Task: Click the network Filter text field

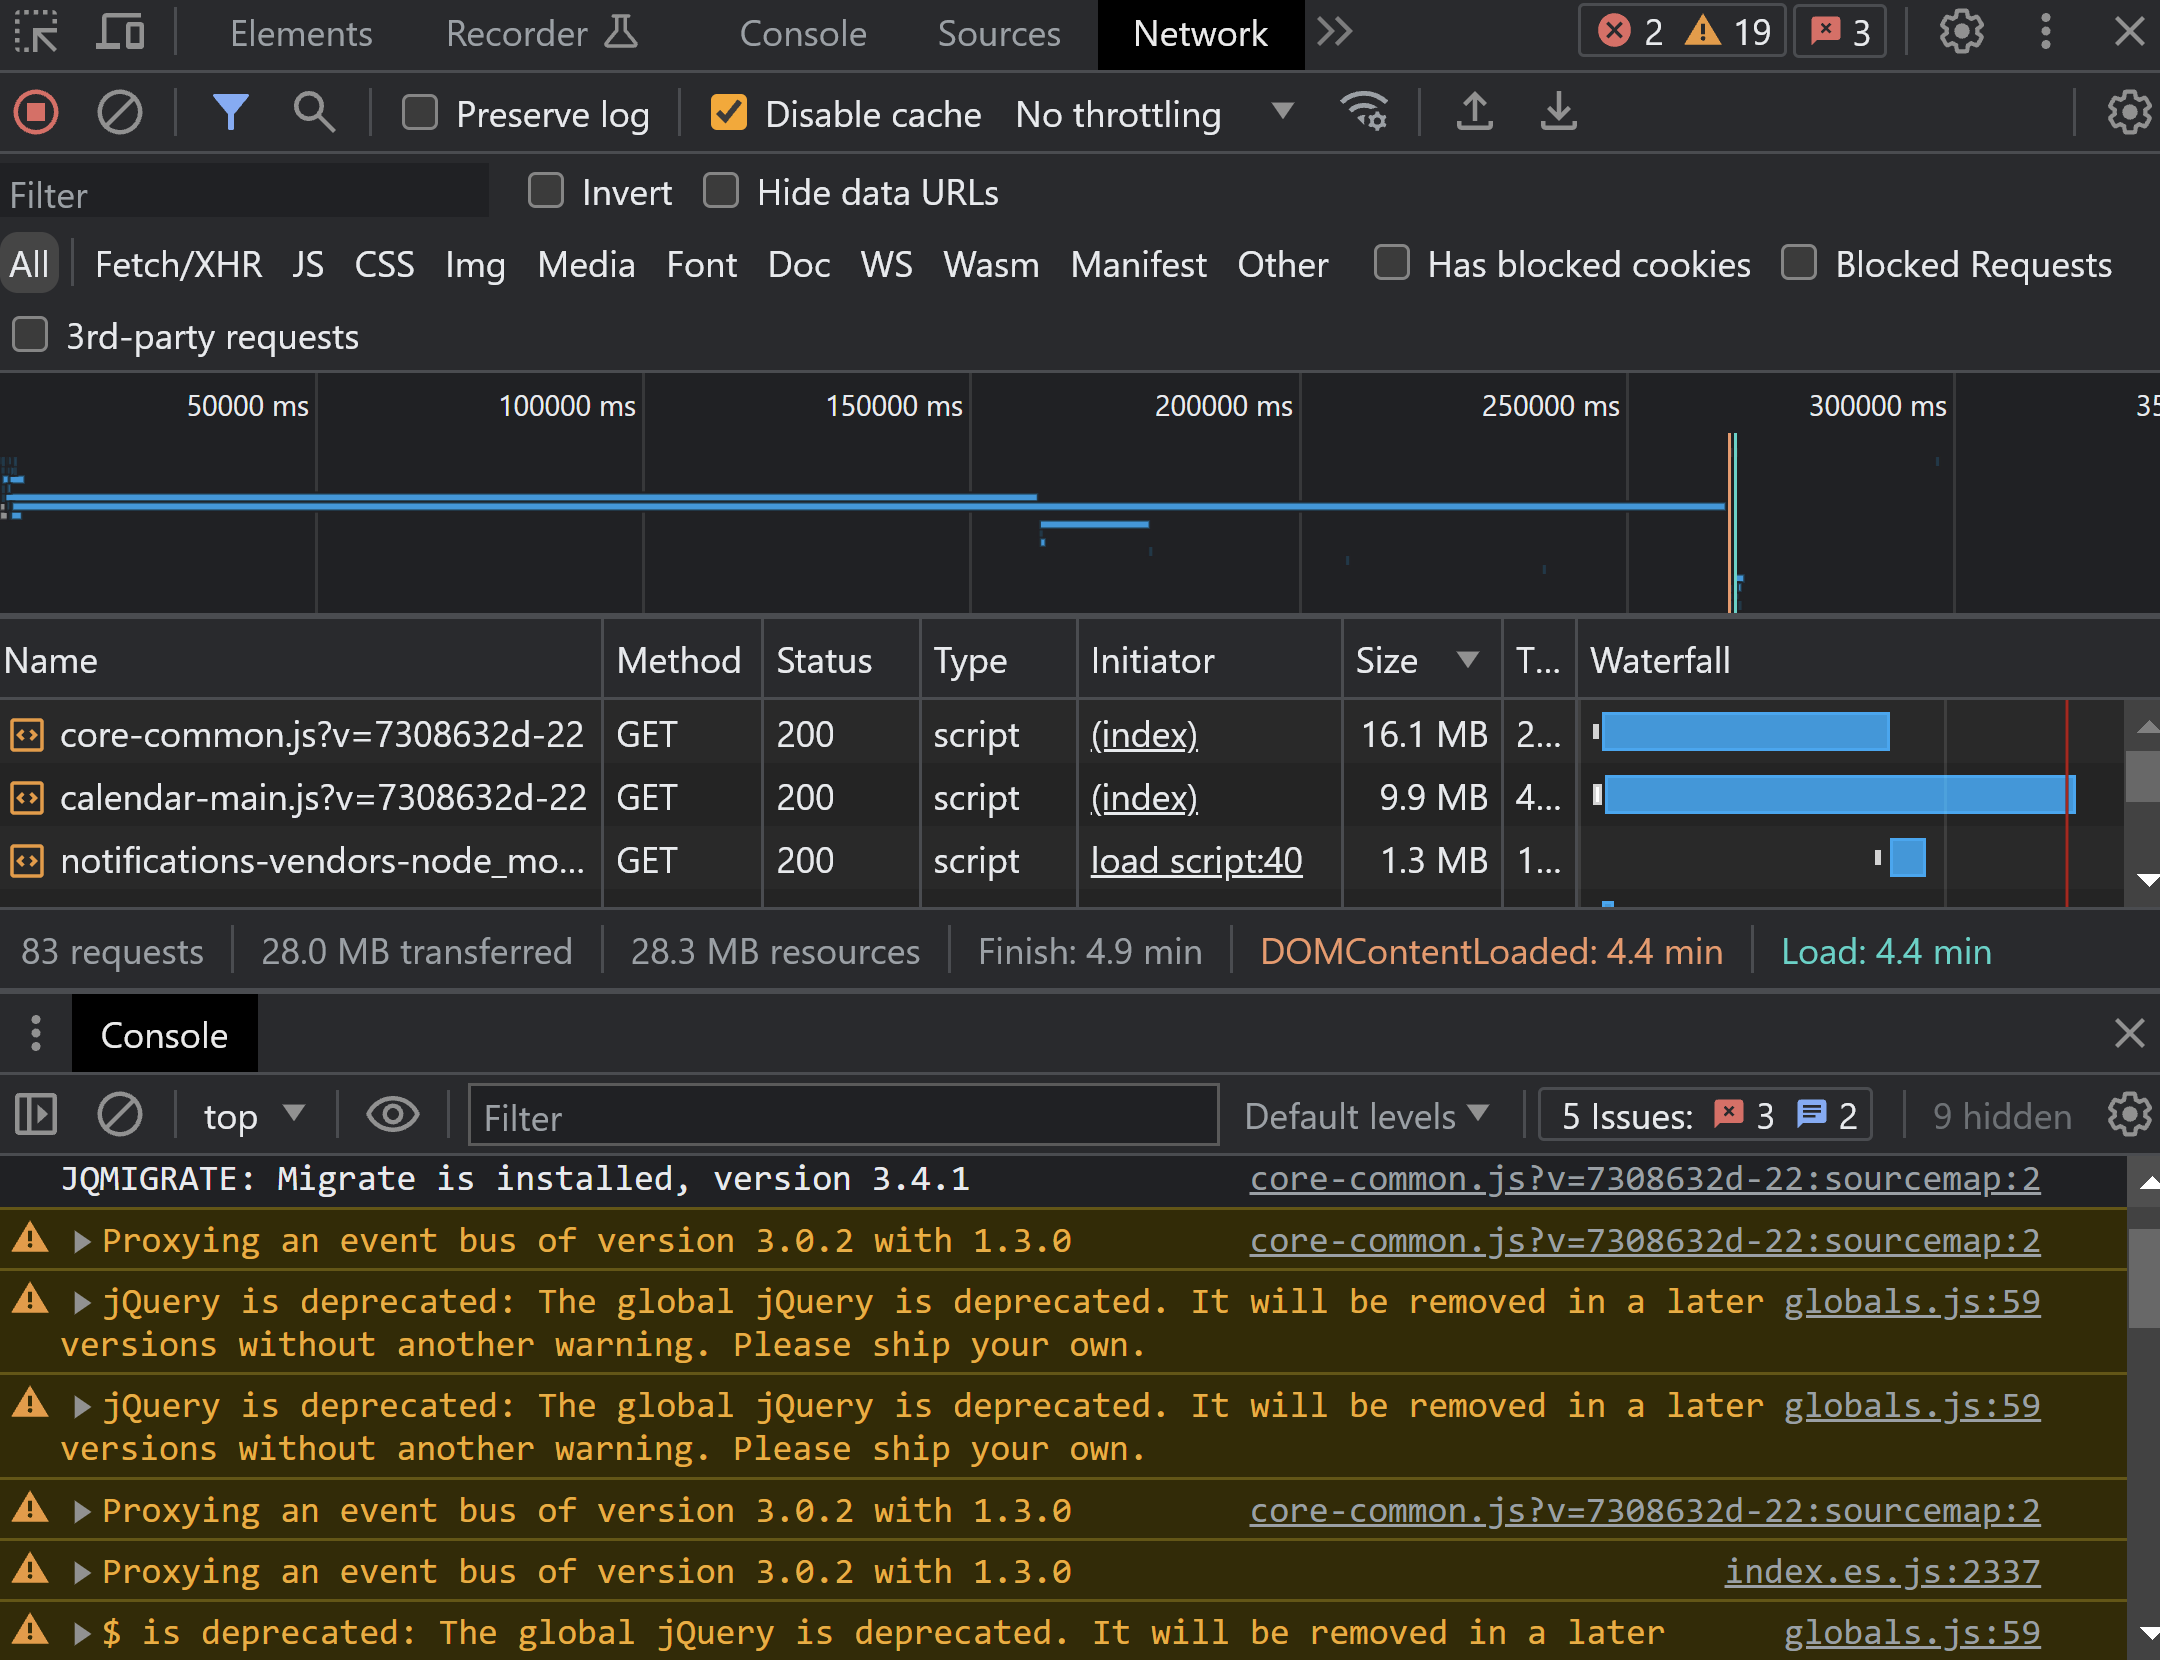Action: 245,195
